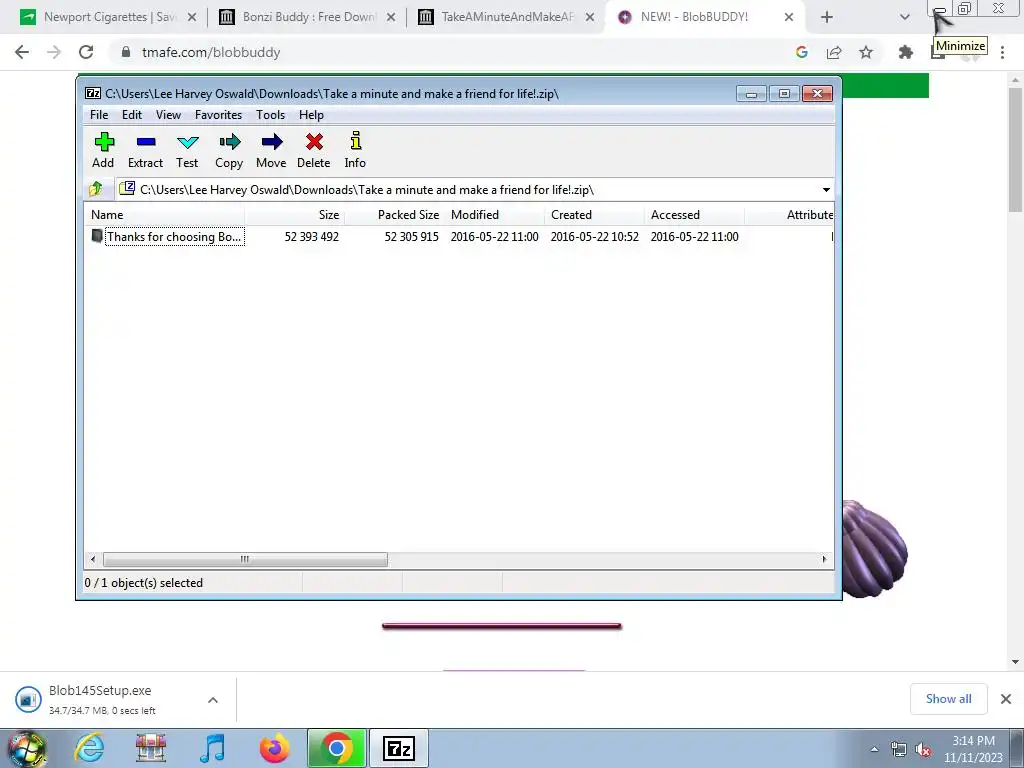The image size is (1024, 768).
Task: Run the Test archive tool
Action: coord(187,150)
